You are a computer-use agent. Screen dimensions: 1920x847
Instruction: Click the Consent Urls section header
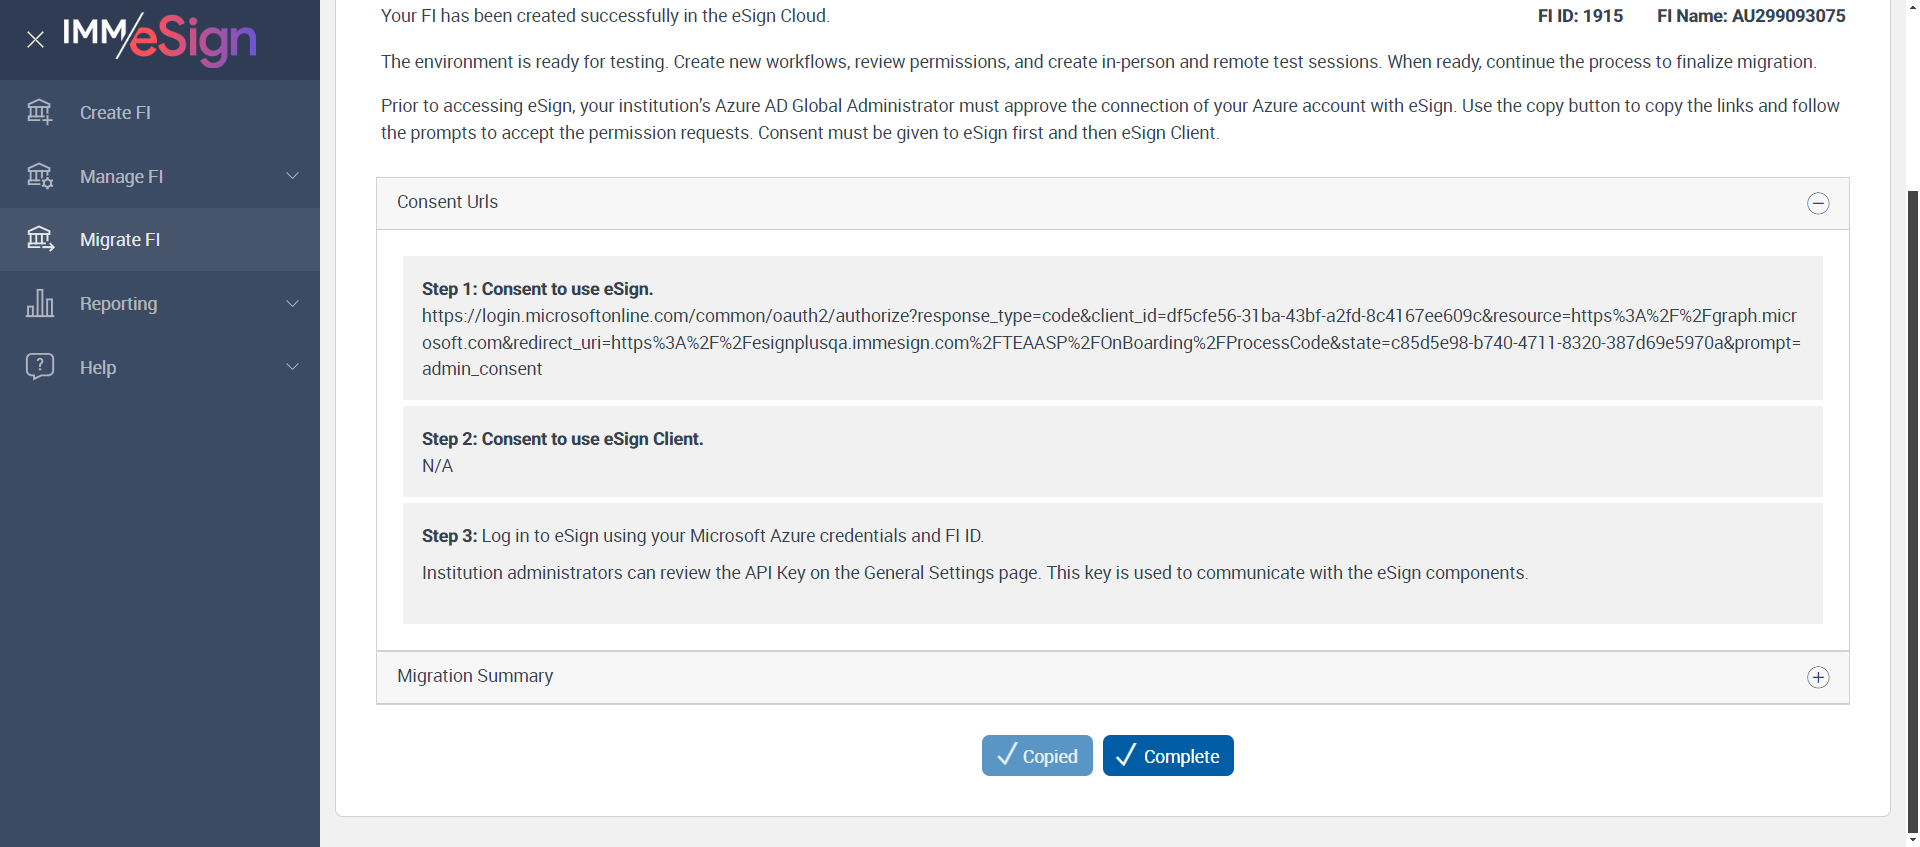(x=447, y=202)
